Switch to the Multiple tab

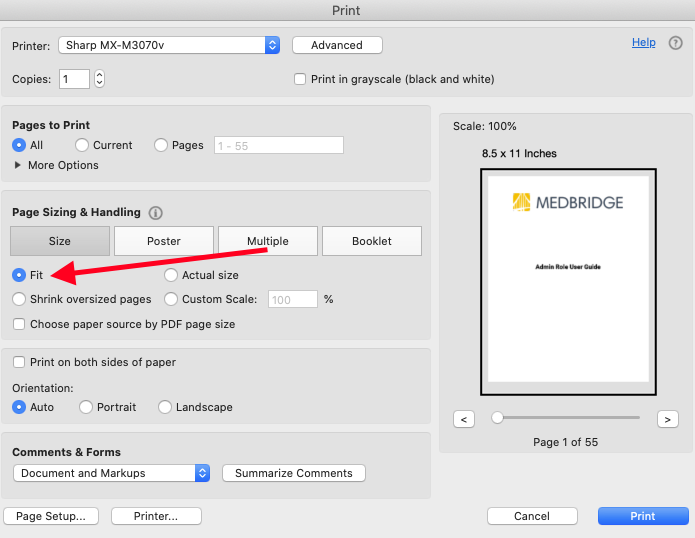point(268,241)
